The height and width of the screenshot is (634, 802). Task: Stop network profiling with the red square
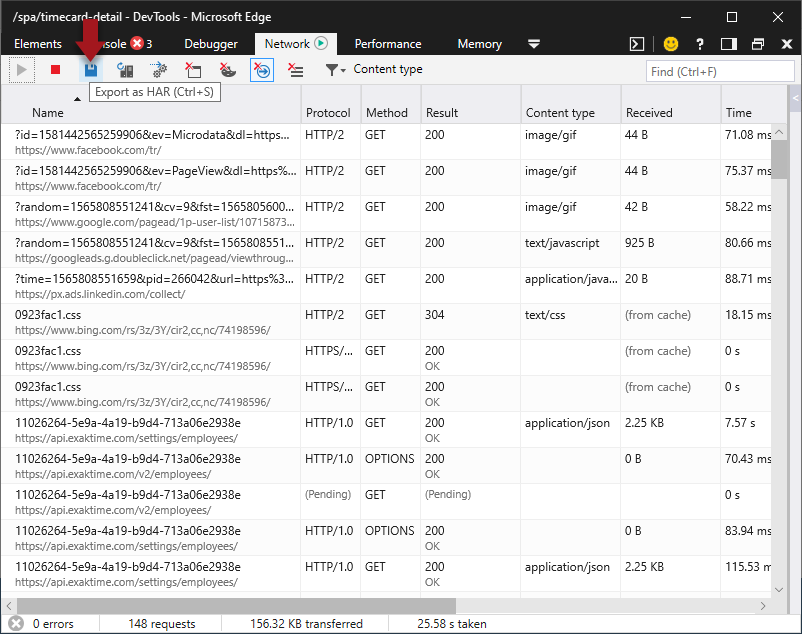tap(55, 70)
